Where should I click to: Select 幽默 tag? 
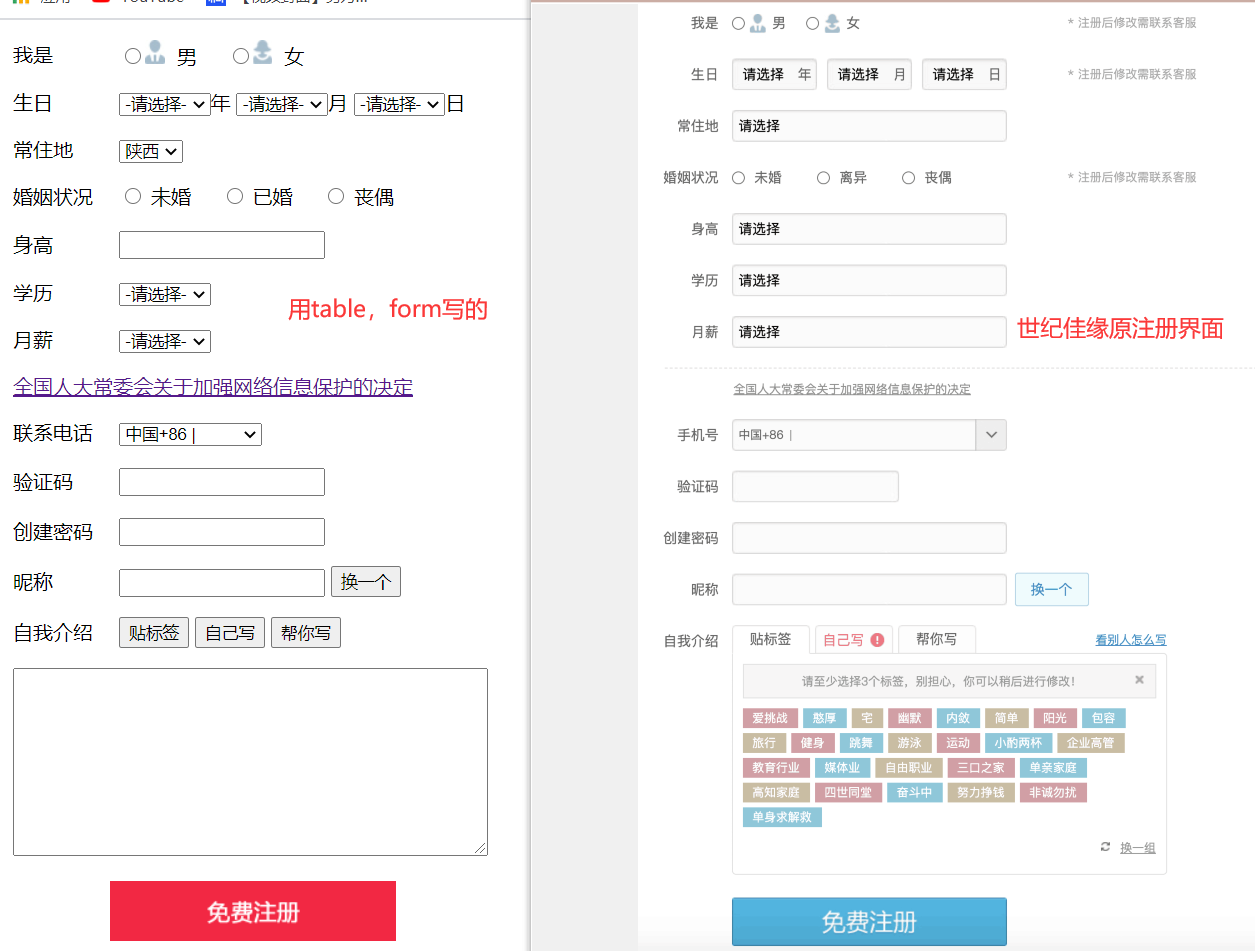(x=909, y=718)
